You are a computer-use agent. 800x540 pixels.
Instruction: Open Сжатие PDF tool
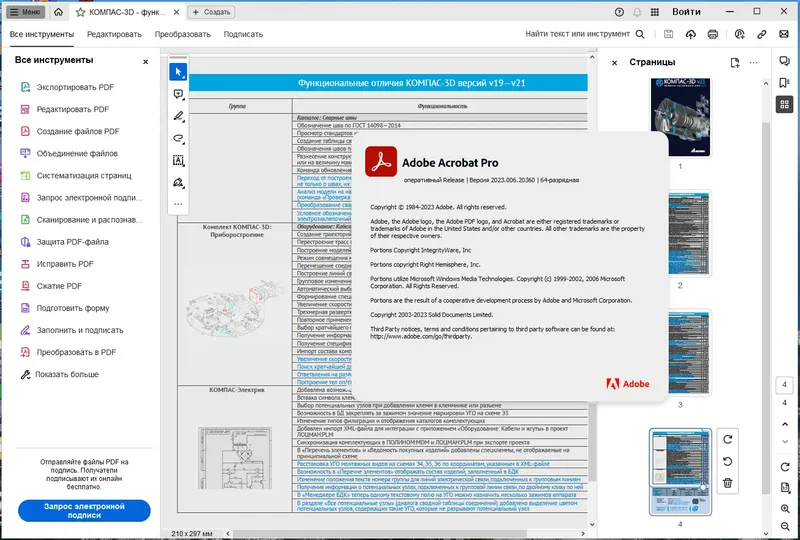[x=51, y=286]
